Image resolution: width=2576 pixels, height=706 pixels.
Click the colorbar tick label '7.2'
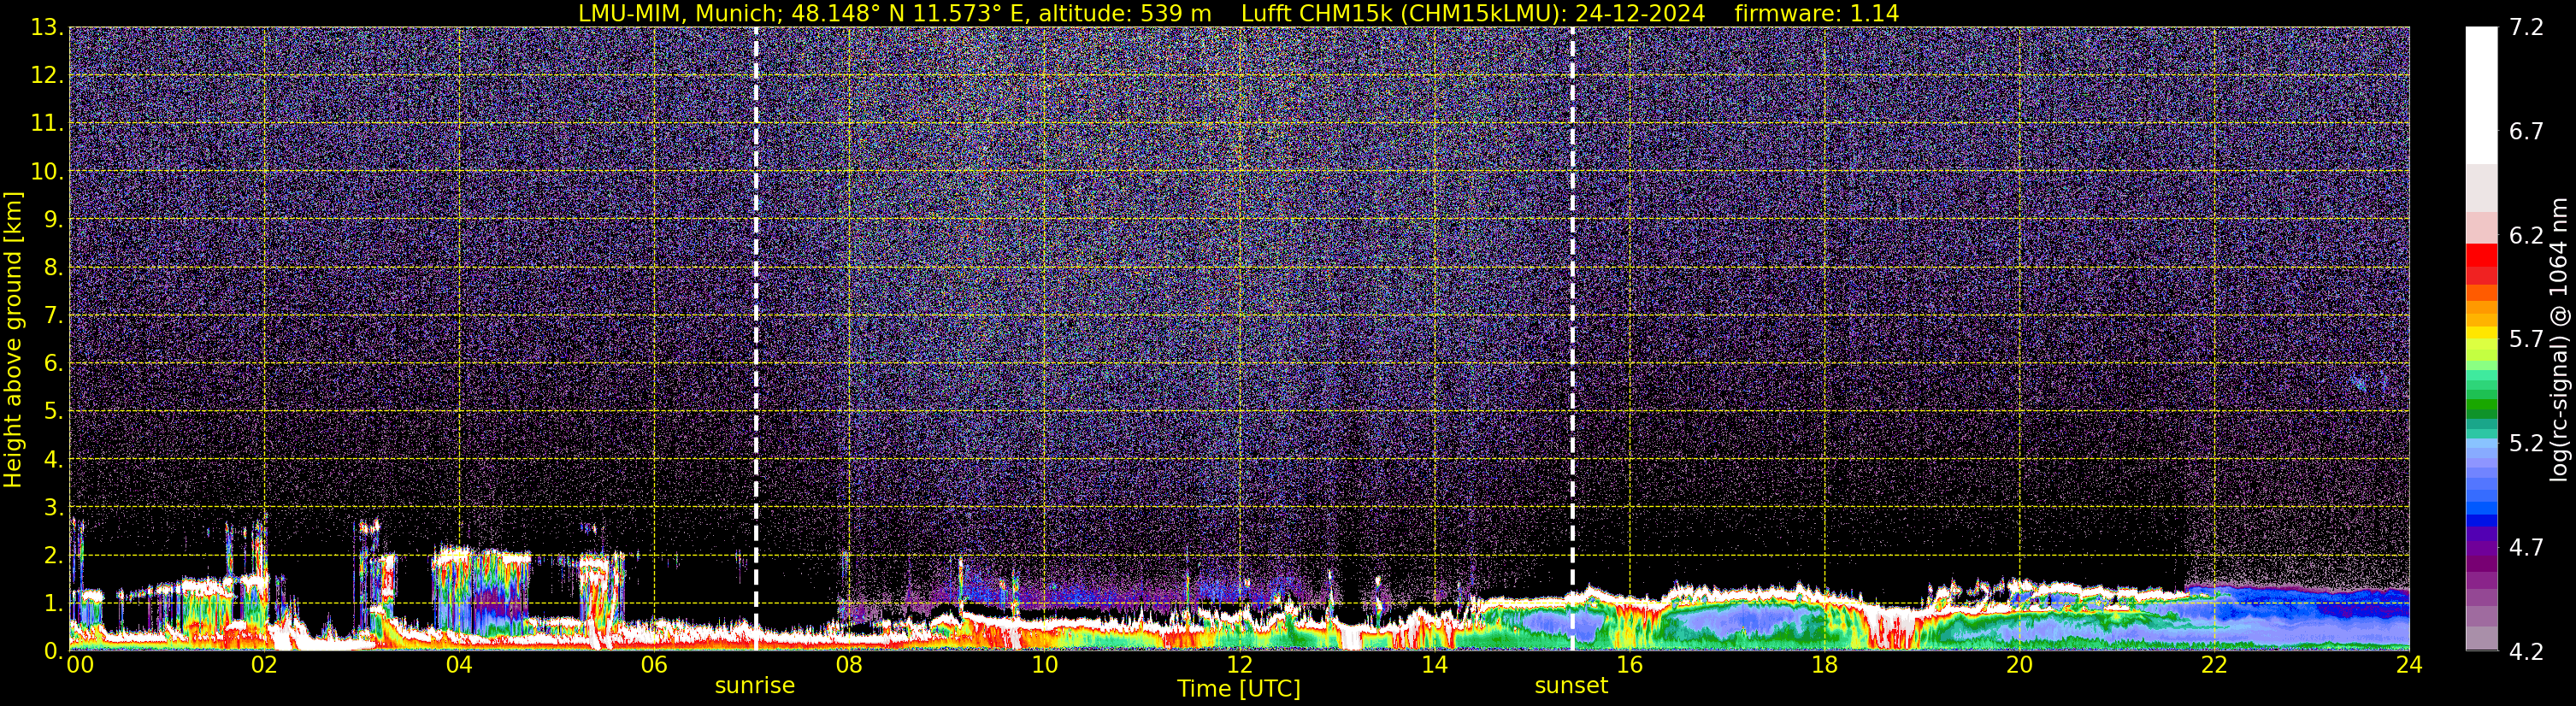coord(2526,28)
